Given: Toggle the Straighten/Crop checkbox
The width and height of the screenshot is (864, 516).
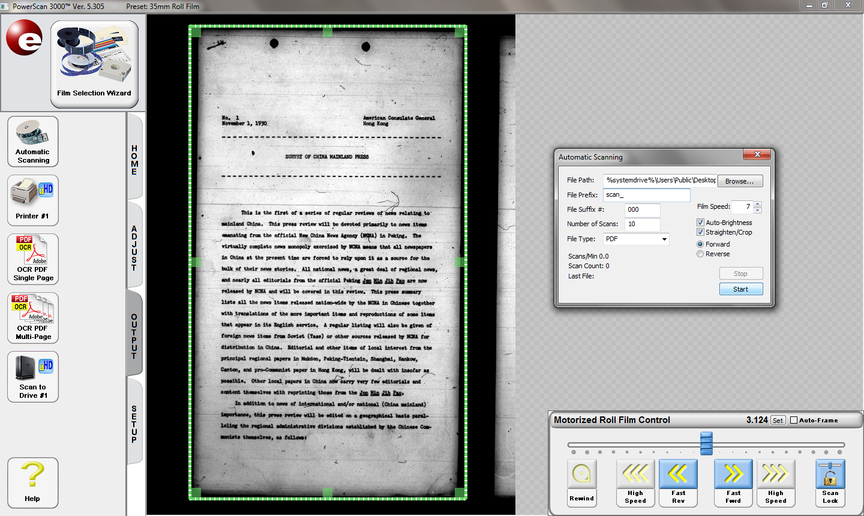Looking at the screenshot, I should click(701, 233).
